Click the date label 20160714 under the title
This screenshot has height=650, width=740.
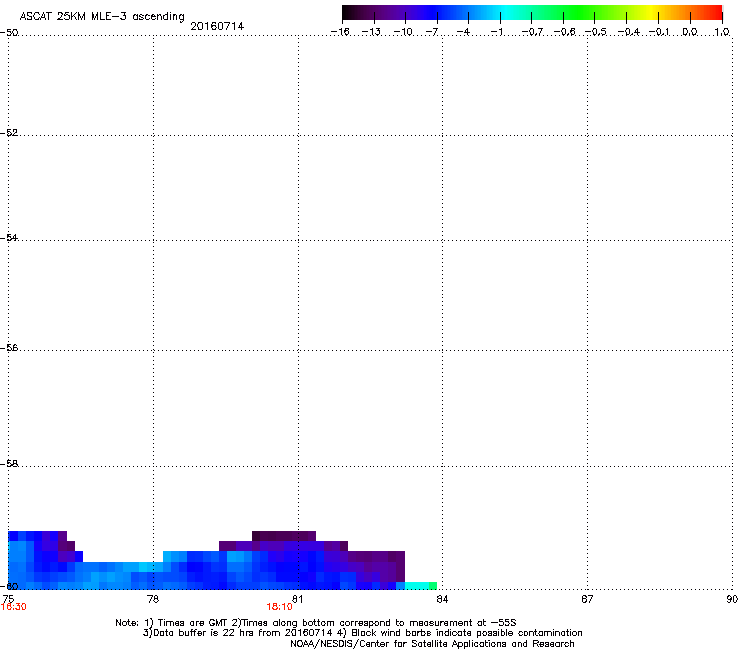[x=217, y=26]
